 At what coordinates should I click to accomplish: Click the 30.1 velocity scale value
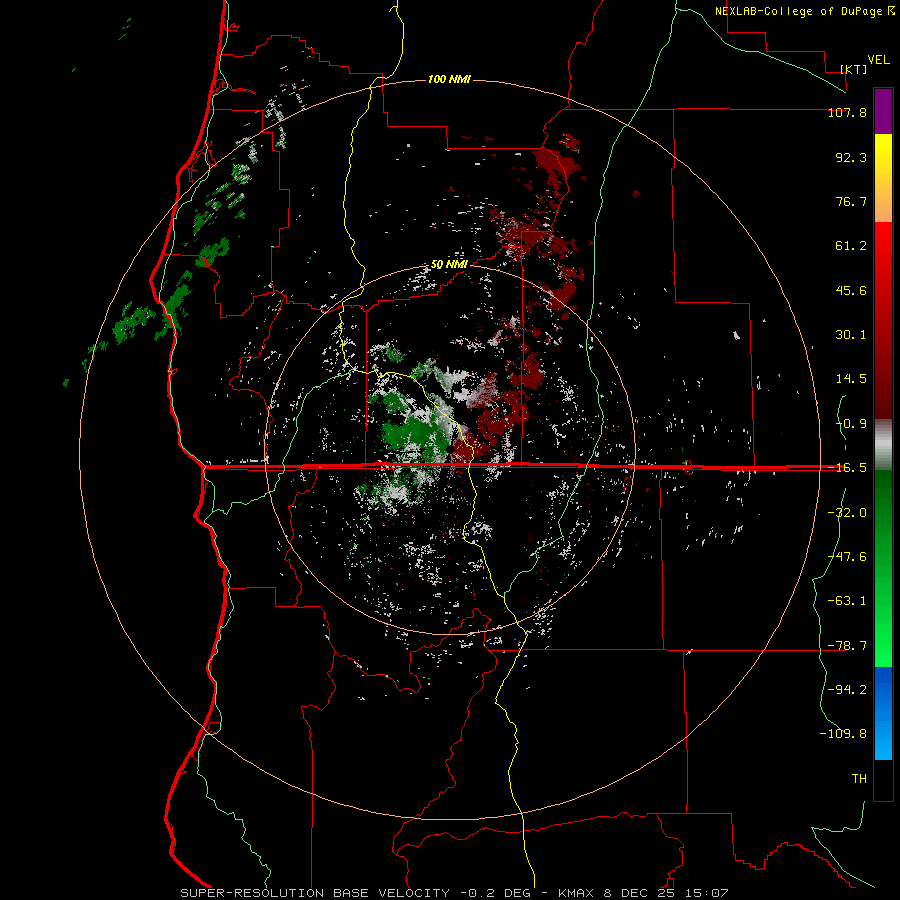point(851,335)
